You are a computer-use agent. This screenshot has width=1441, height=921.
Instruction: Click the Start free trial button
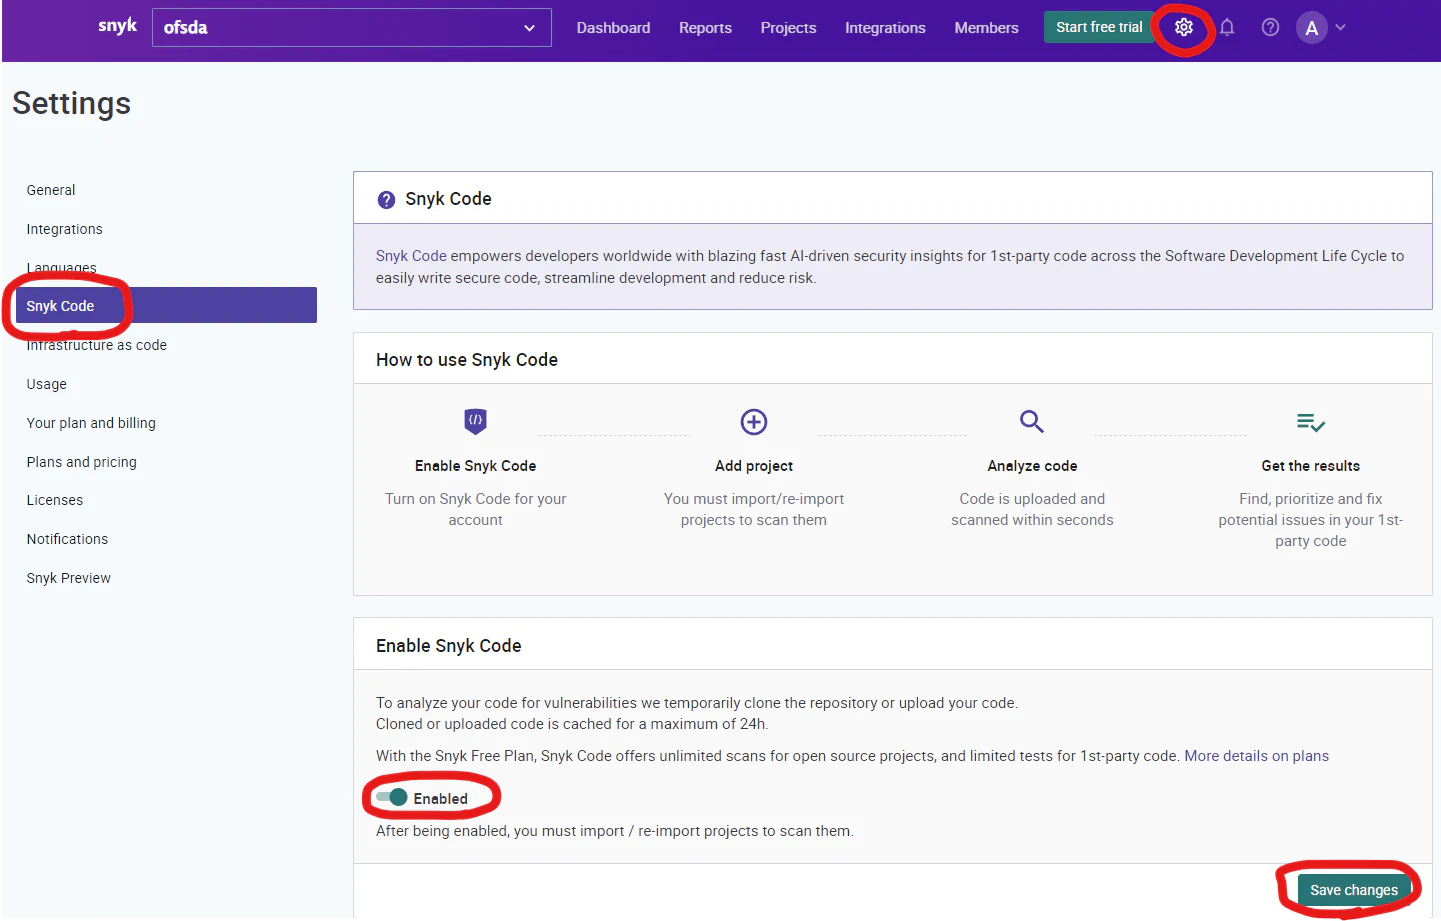(1097, 27)
